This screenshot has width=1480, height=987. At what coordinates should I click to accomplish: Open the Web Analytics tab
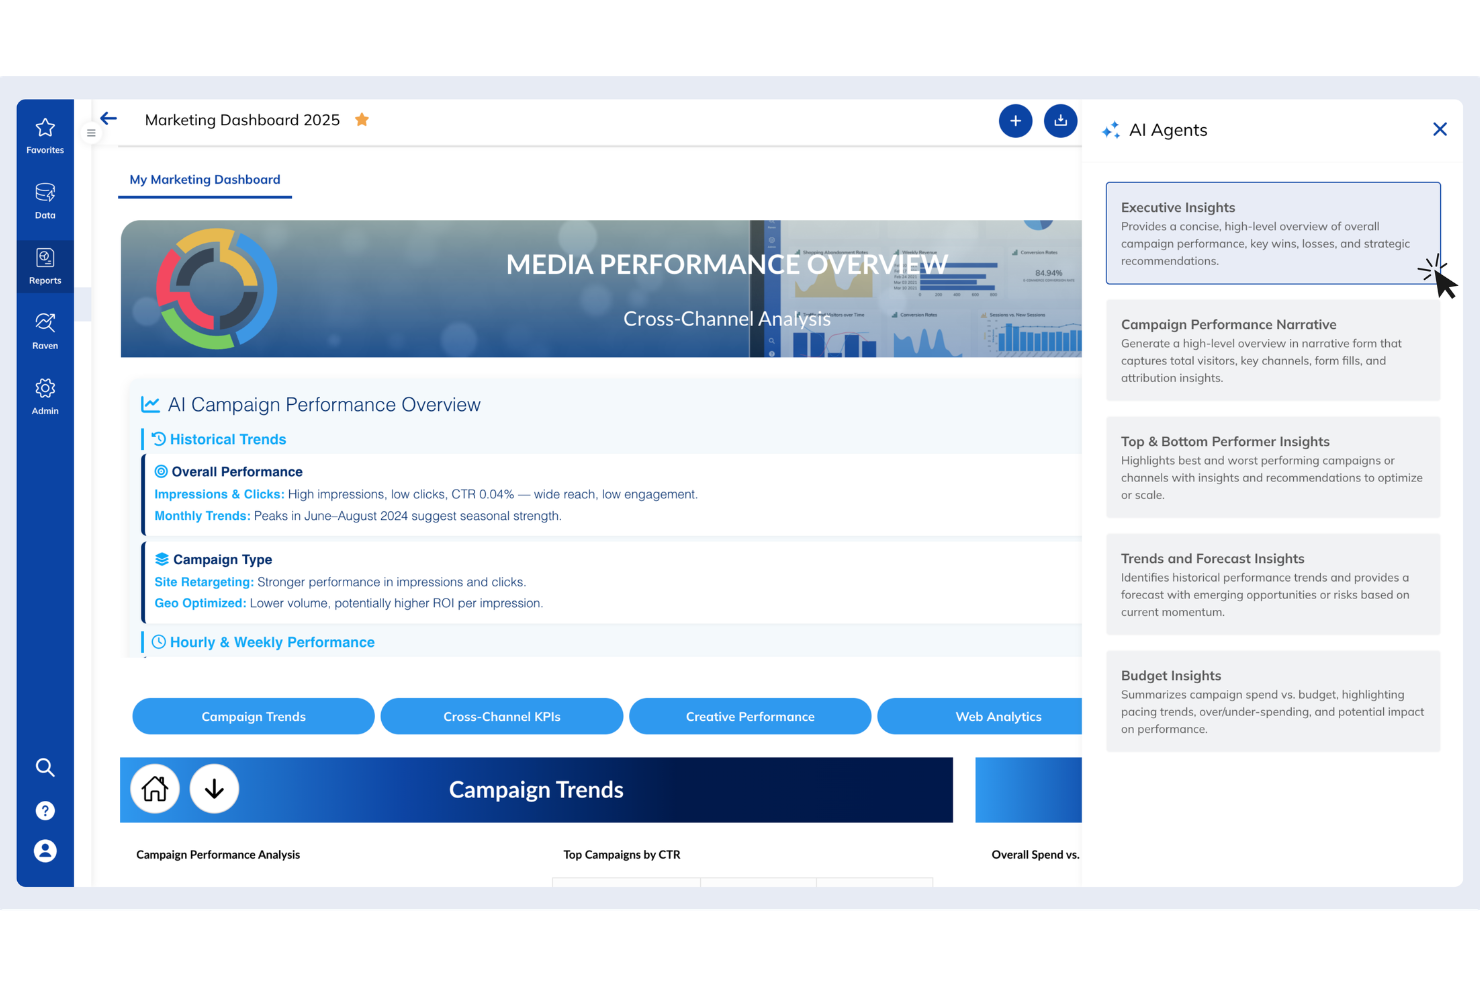coord(998,716)
